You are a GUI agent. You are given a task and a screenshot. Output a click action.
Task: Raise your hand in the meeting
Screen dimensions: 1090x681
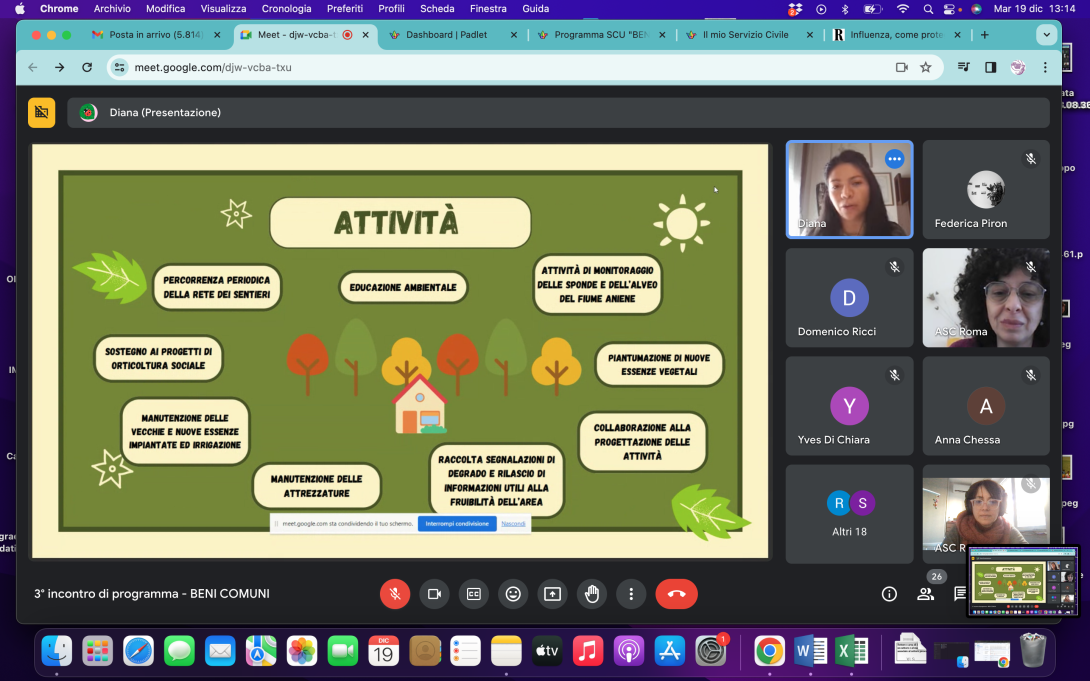(592, 594)
